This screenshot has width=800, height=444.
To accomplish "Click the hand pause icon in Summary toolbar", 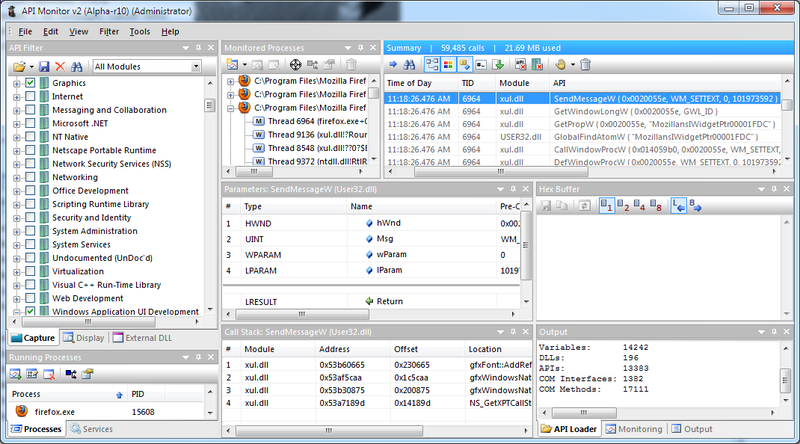I will pos(560,64).
